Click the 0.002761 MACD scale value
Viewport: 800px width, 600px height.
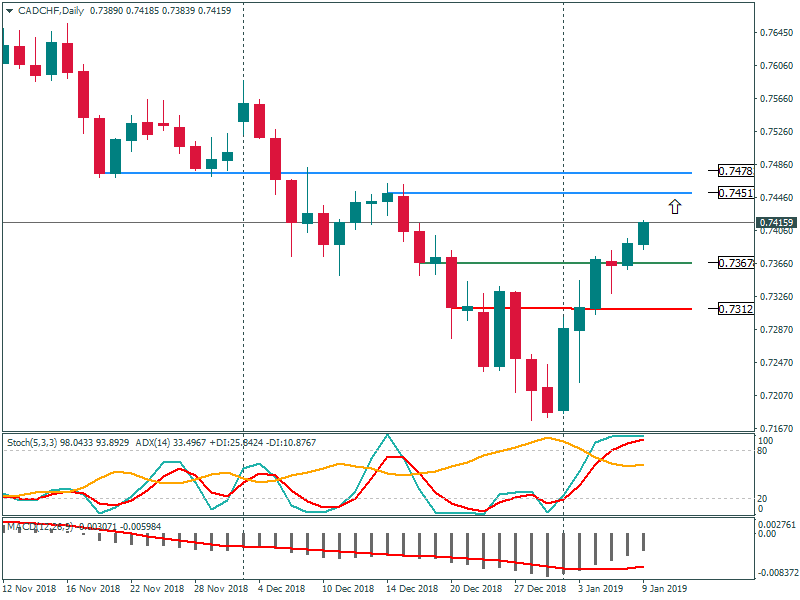(777, 524)
